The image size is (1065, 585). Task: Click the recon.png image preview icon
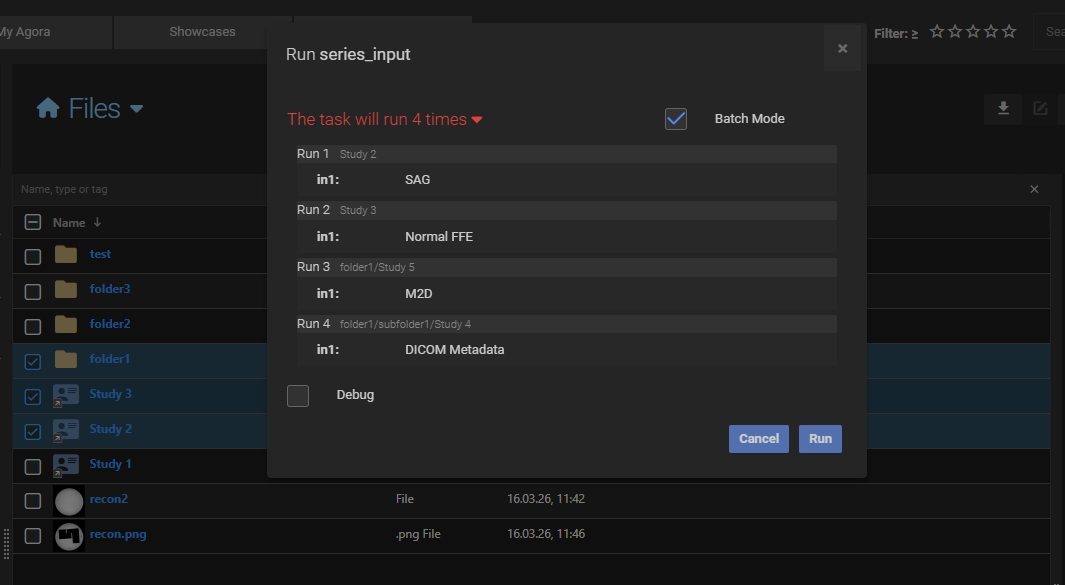pyautogui.click(x=68, y=535)
